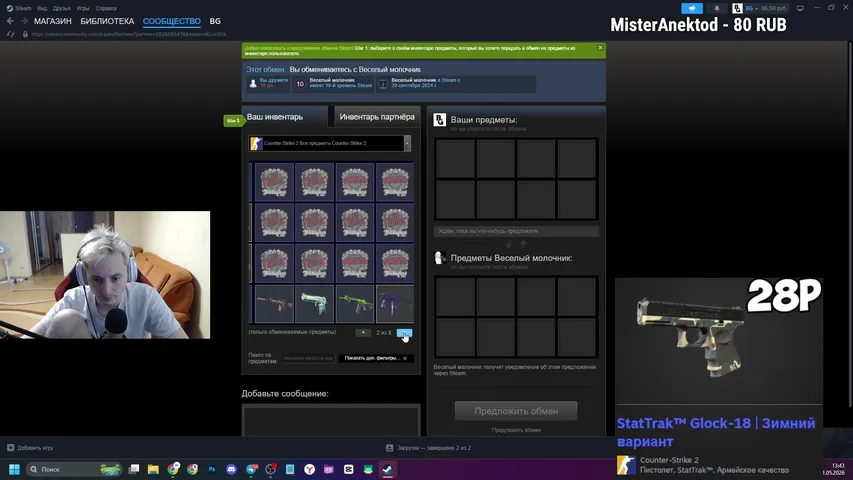Click the StatTrak Glock-18 Зимний вариант title

click(x=716, y=432)
